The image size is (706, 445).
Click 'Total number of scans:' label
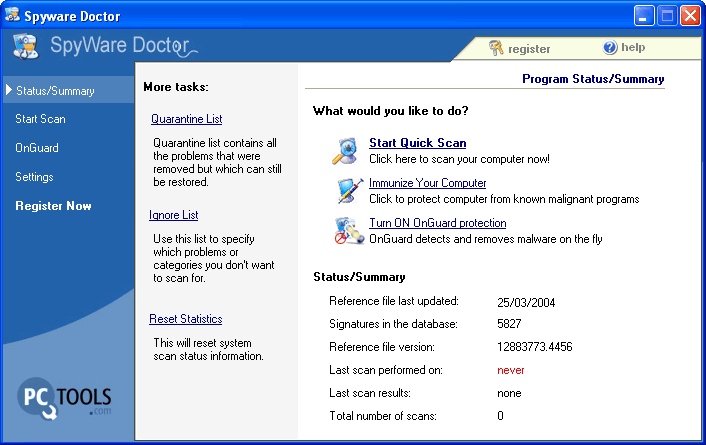click(383, 416)
